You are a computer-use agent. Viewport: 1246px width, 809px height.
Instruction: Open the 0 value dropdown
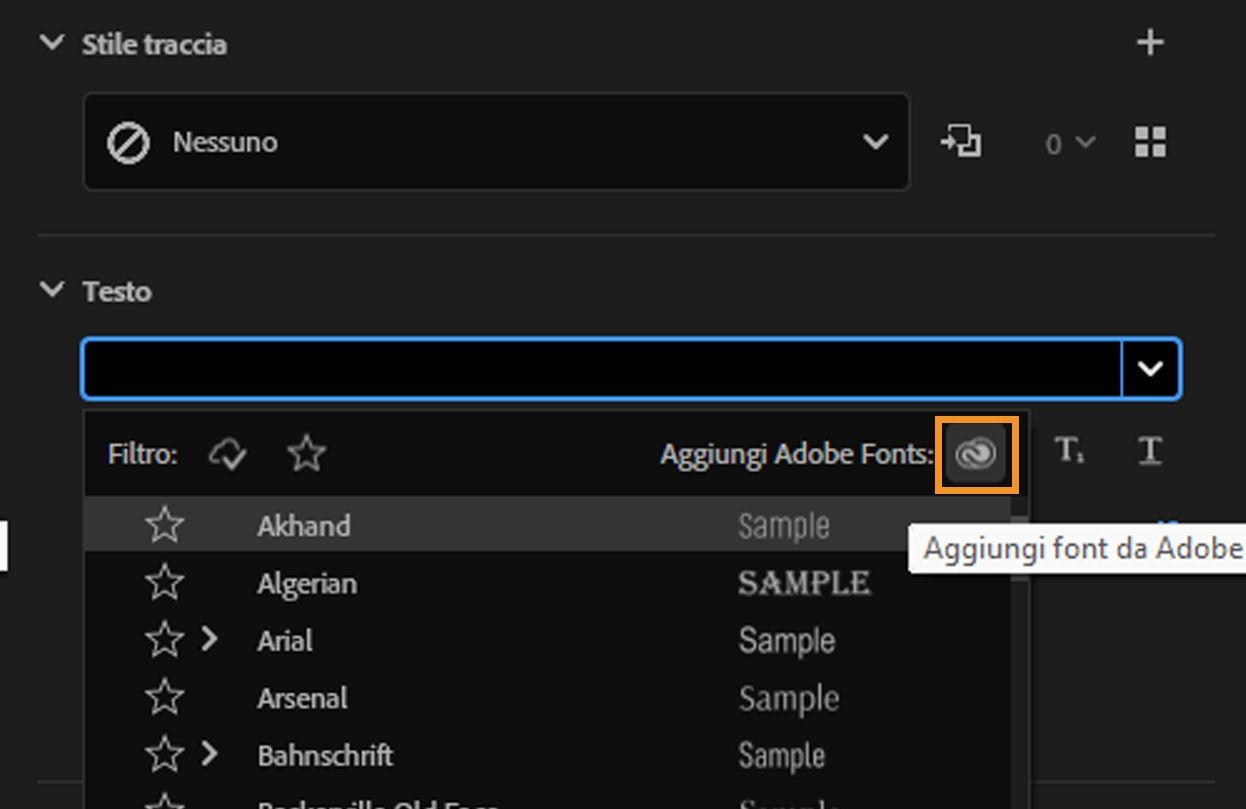[1069, 143]
